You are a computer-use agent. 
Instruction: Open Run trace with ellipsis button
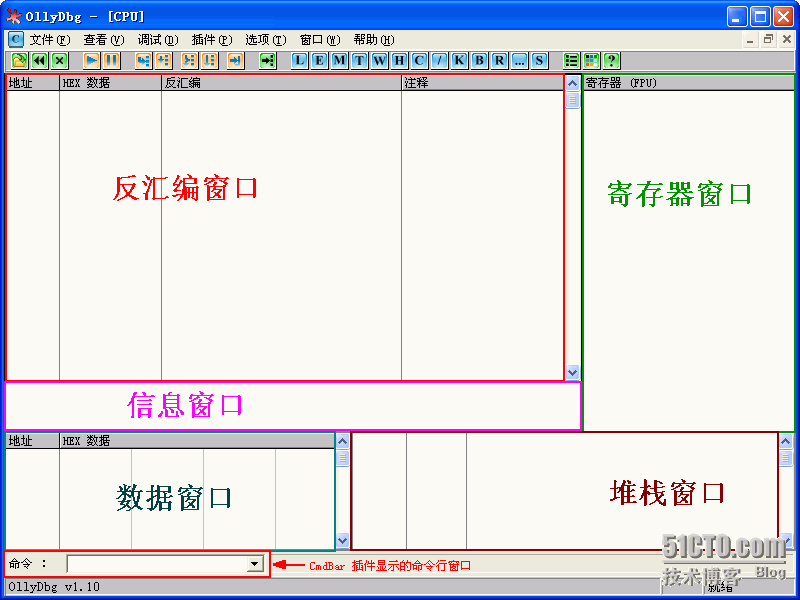coord(519,61)
